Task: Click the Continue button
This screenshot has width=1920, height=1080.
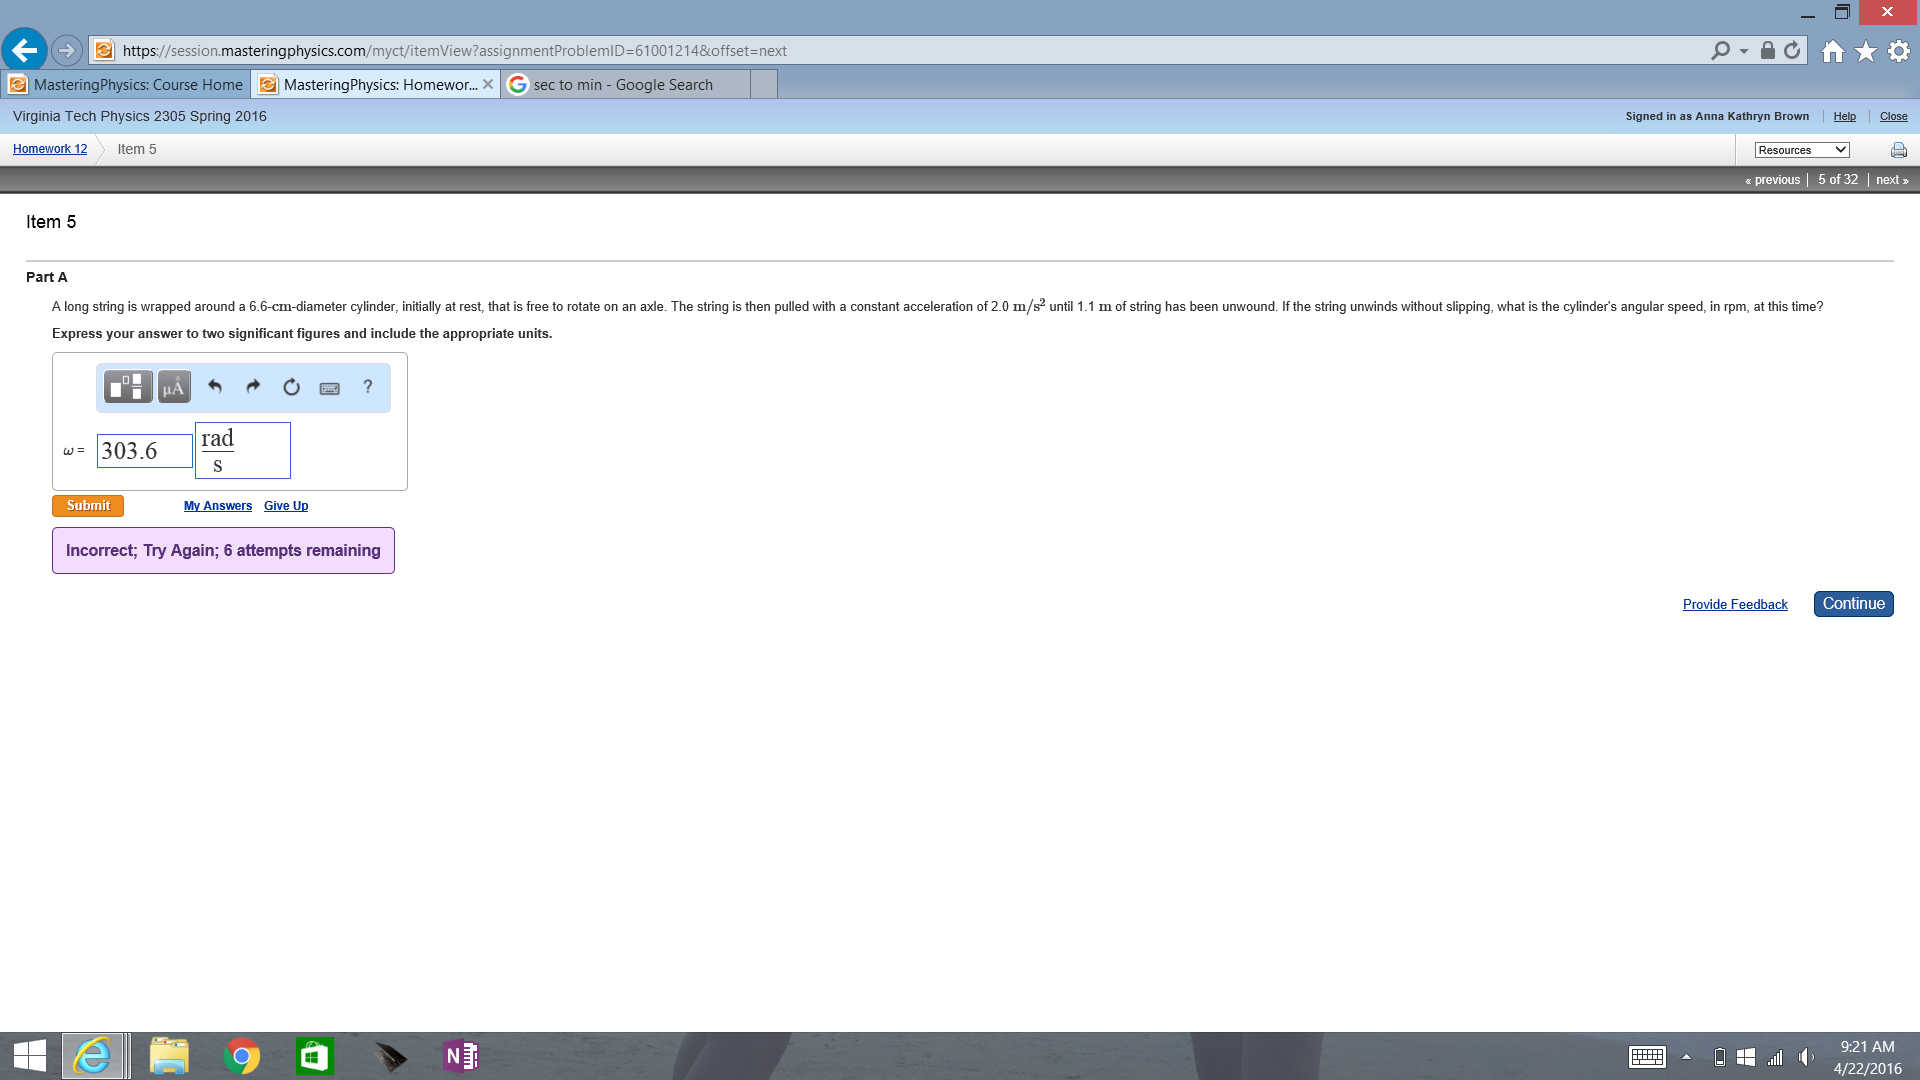Action: click(1853, 604)
